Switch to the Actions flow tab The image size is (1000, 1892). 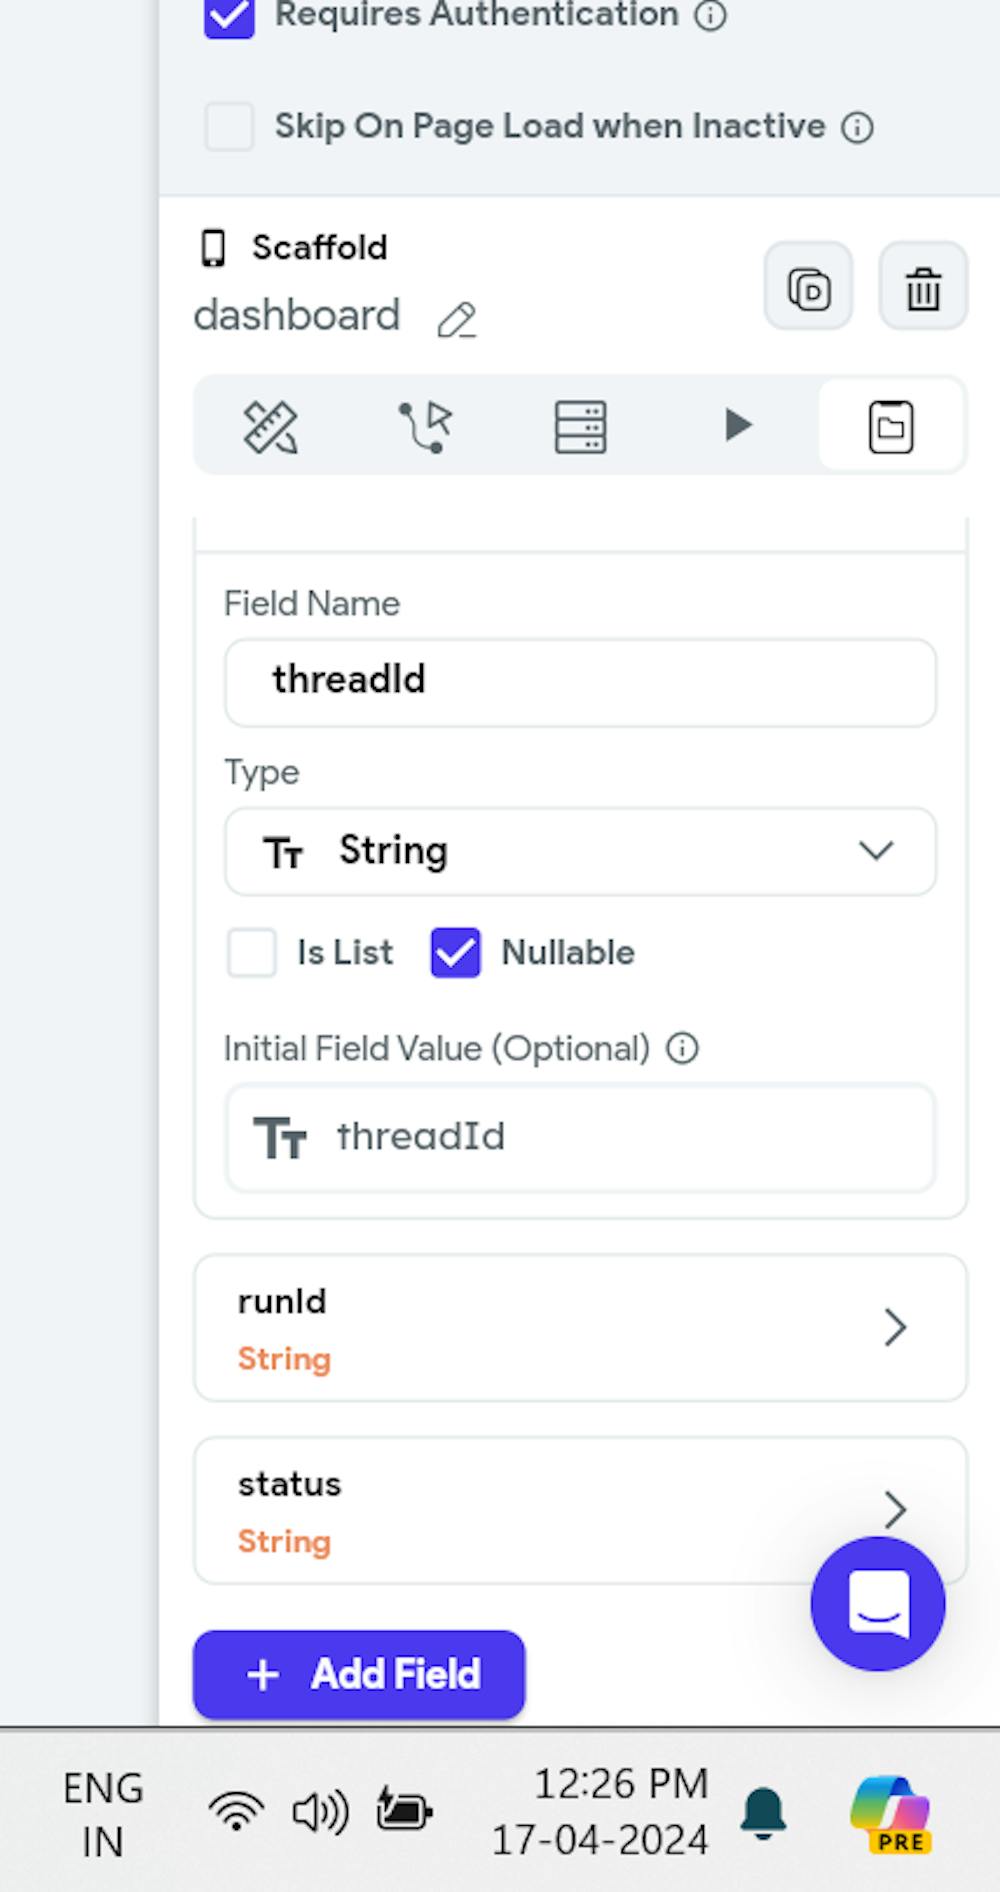pyautogui.click(x=425, y=427)
